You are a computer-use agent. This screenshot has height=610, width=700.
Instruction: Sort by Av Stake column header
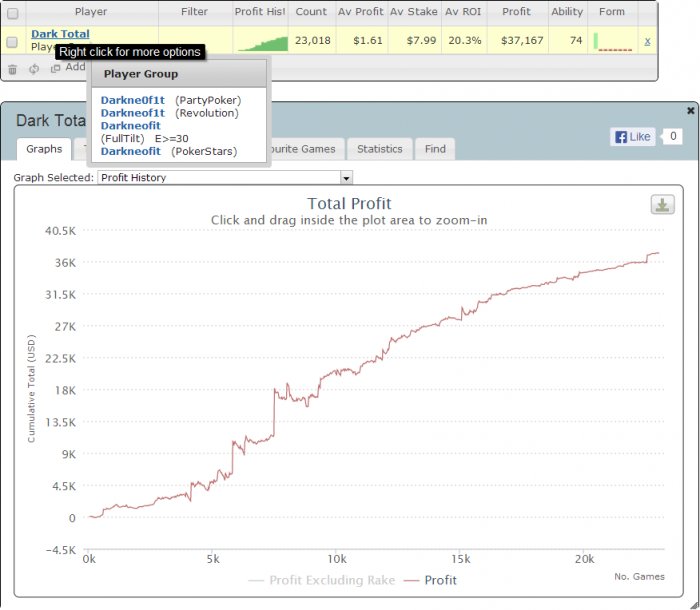[x=414, y=12]
